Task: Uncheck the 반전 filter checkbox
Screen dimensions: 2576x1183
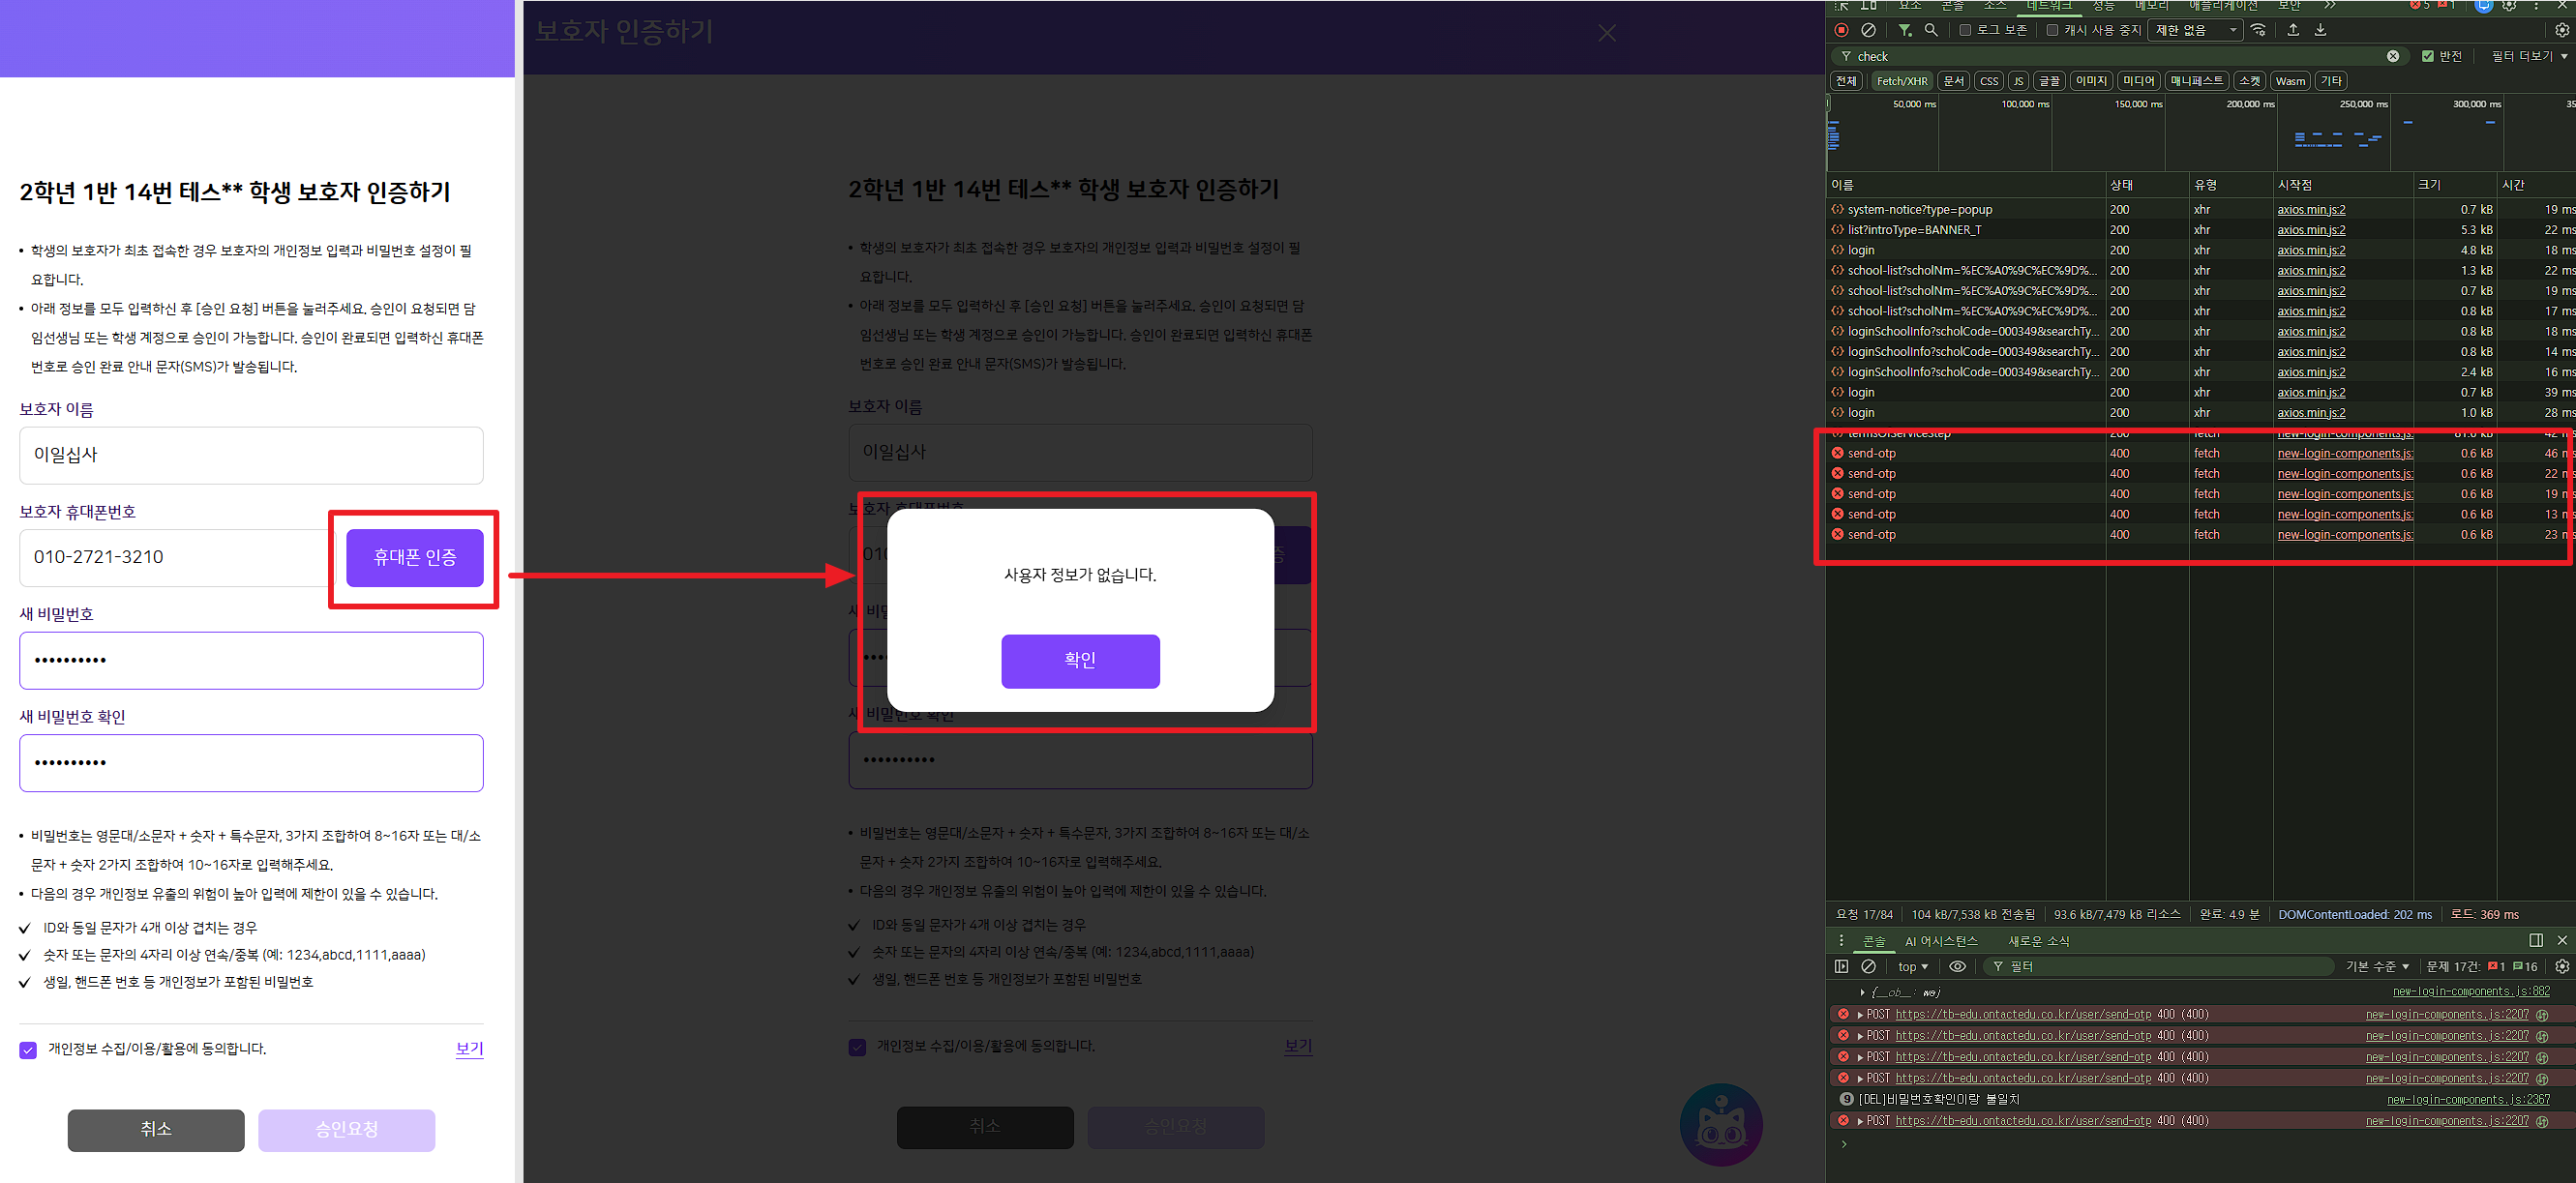Action: (x=2427, y=56)
